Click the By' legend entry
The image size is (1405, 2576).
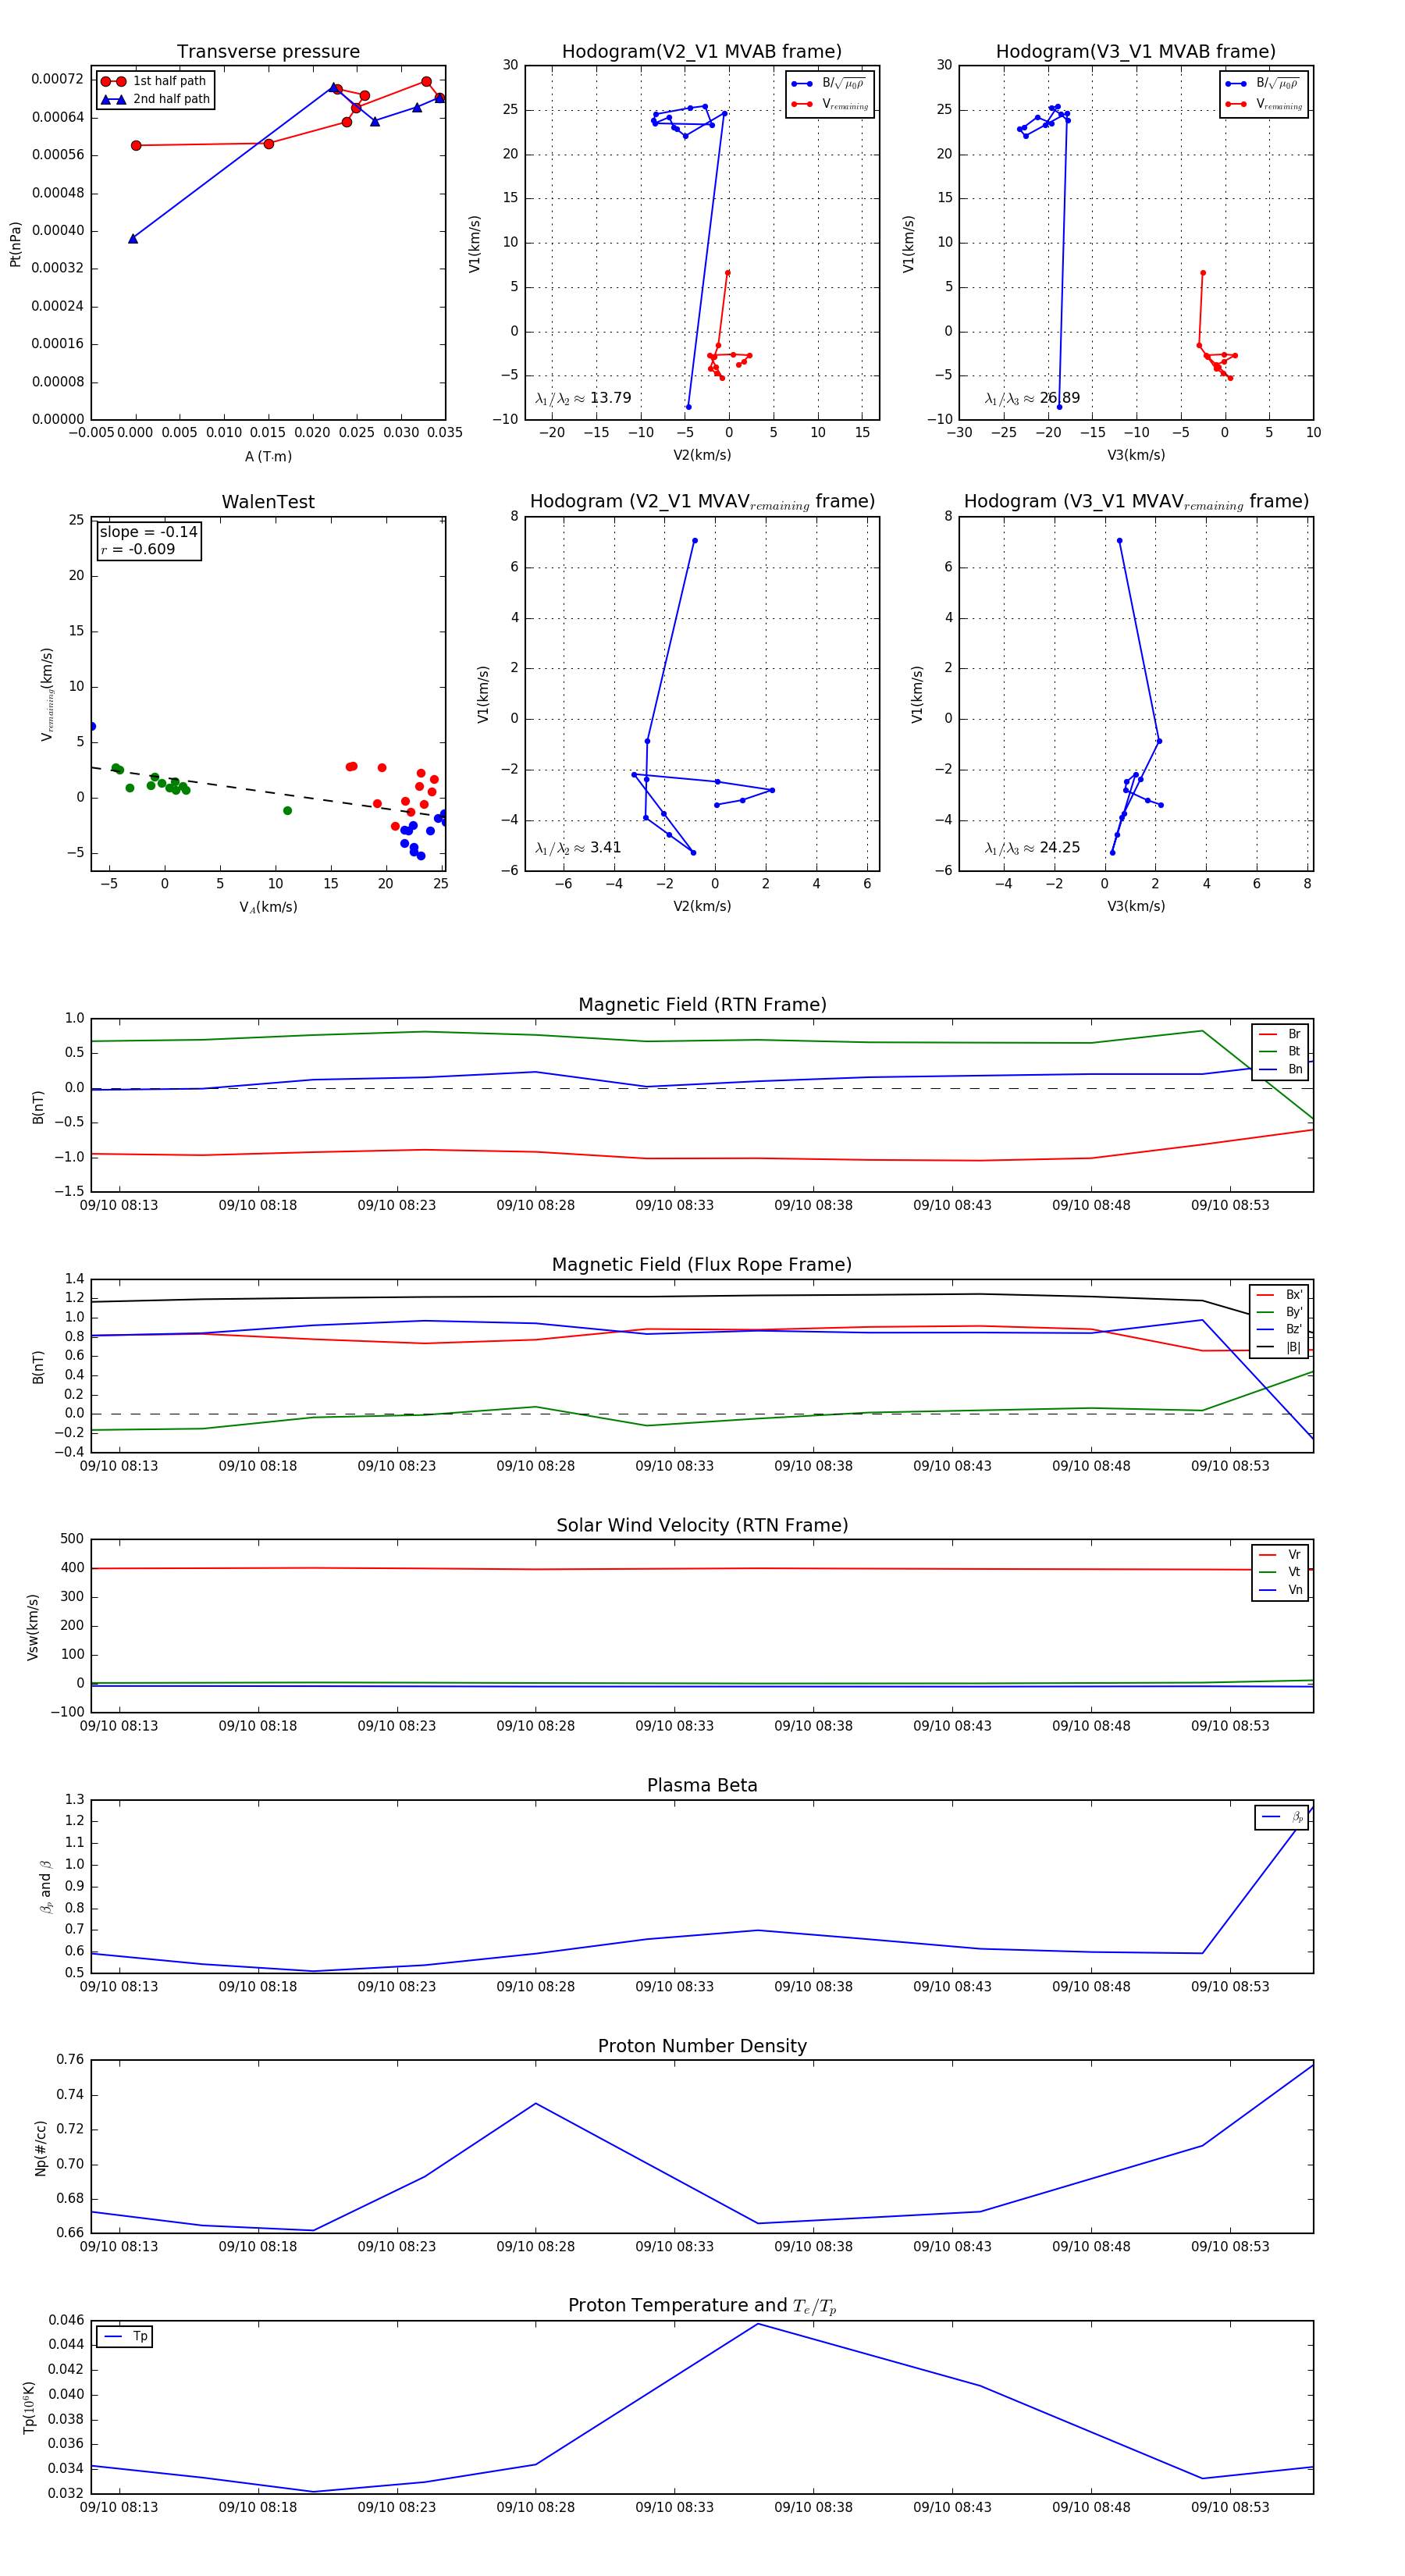point(1279,1312)
